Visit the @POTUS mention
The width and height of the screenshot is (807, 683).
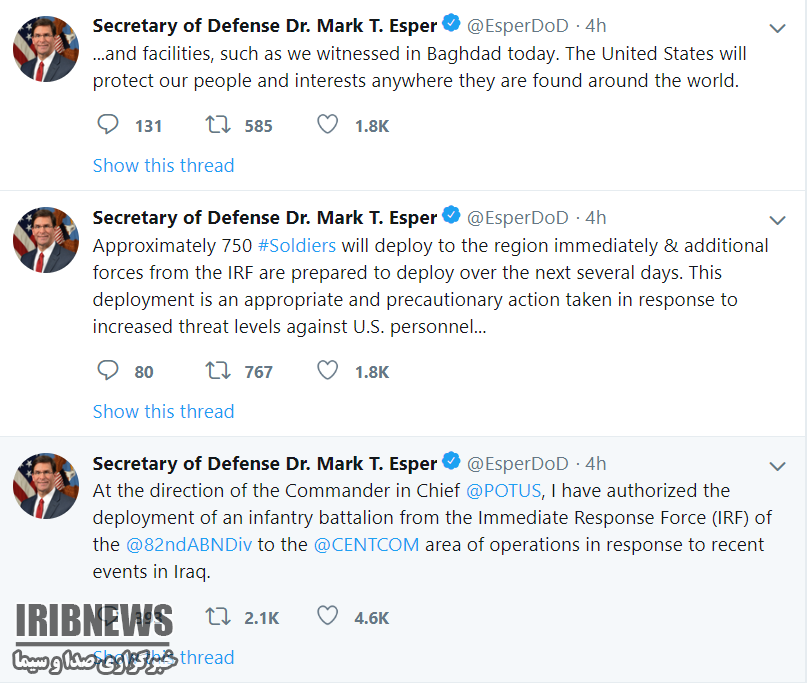[x=503, y=491]
